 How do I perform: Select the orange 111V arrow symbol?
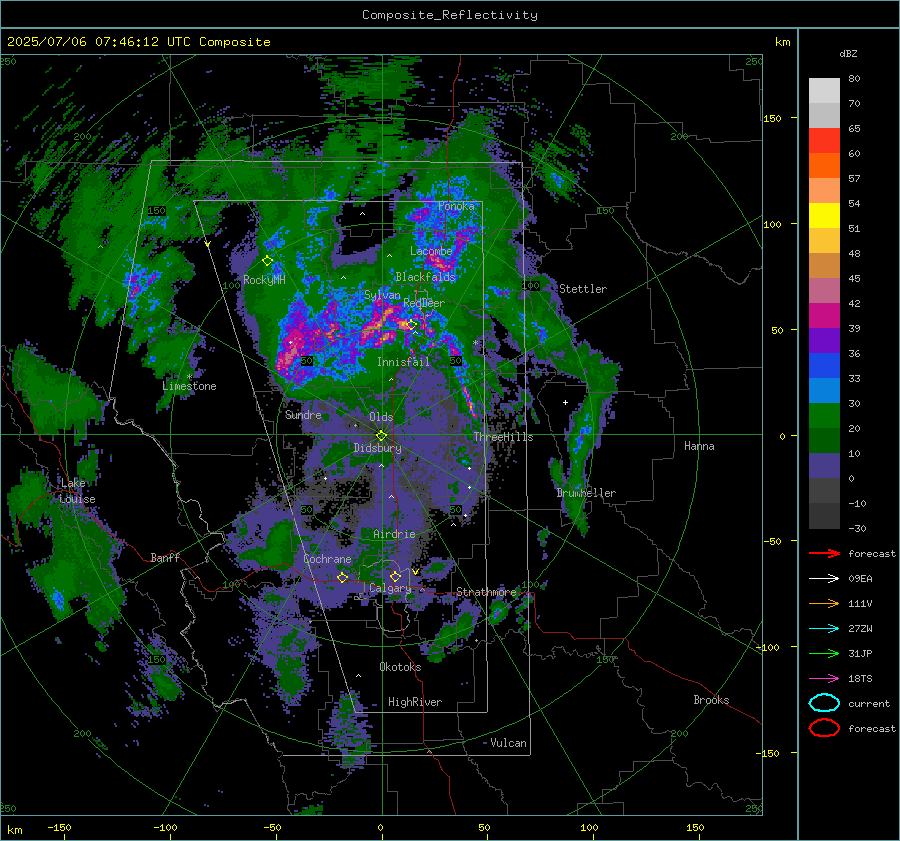click(824, 603)
